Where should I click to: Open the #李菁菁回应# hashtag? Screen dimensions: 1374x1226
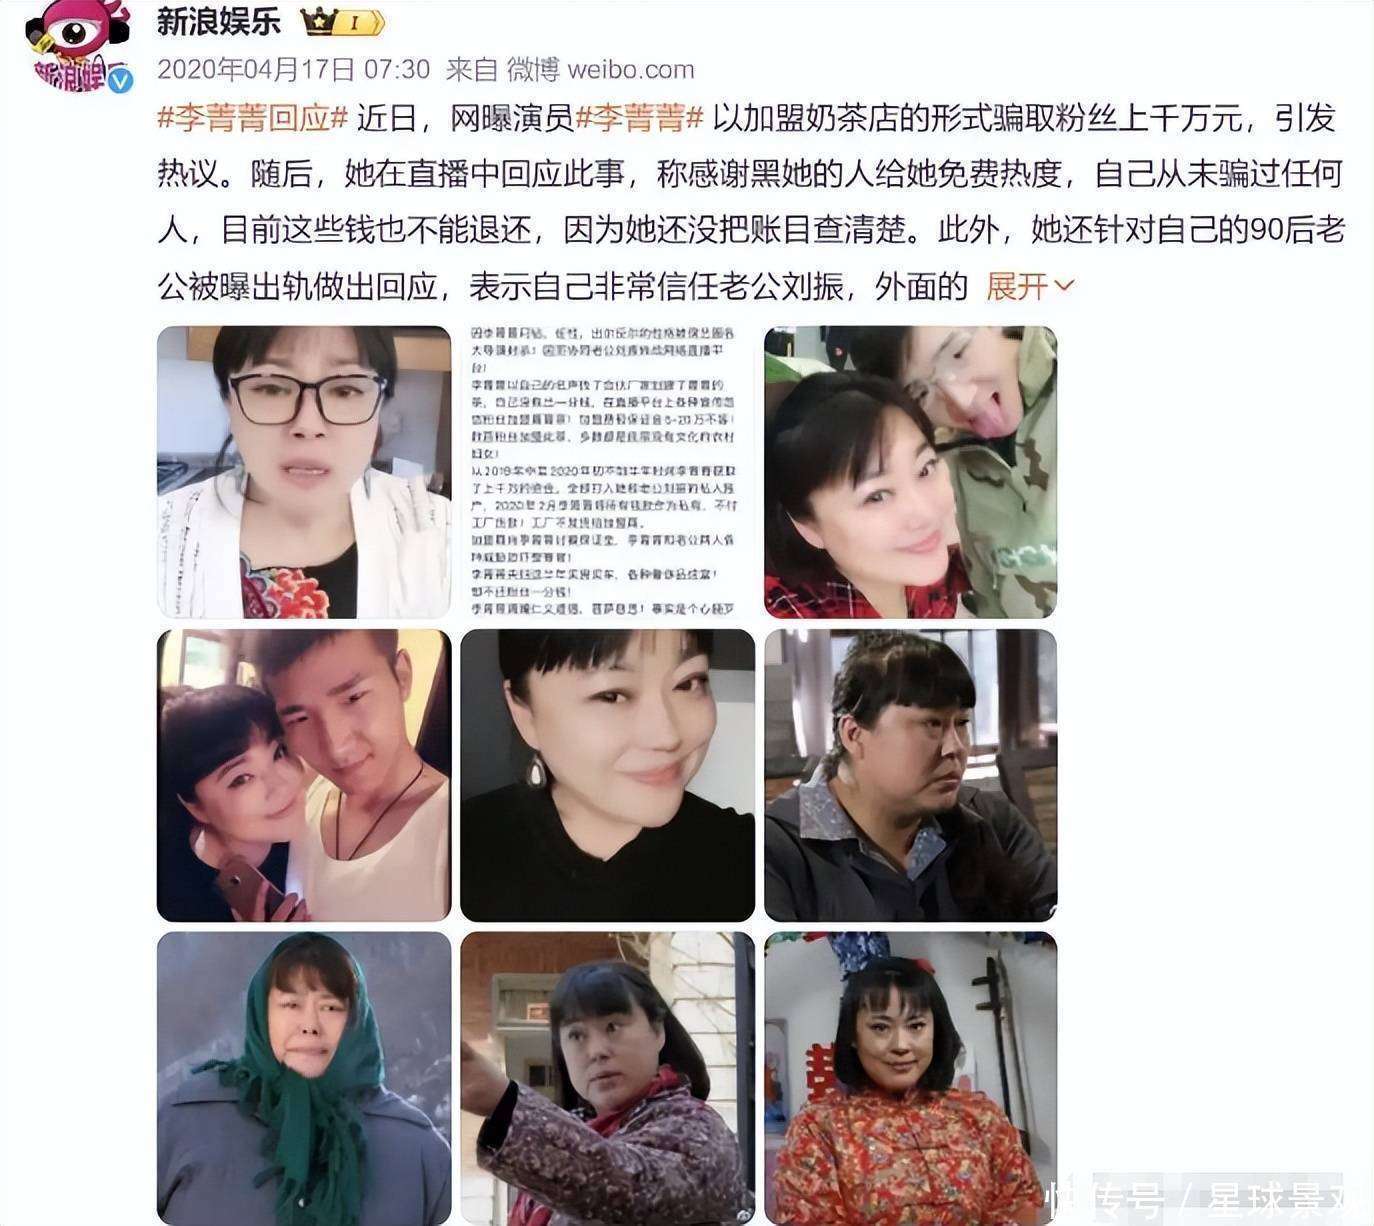pos(253,119)
